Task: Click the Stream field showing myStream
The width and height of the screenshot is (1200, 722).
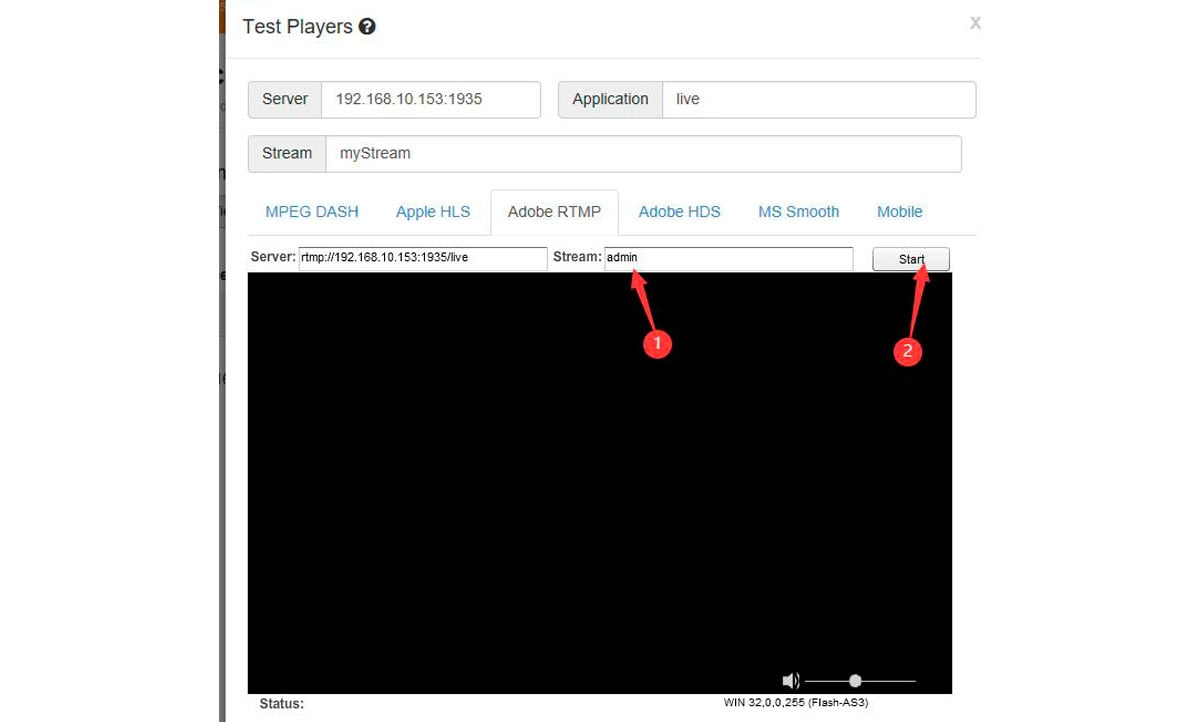Action: coord(640,153)
